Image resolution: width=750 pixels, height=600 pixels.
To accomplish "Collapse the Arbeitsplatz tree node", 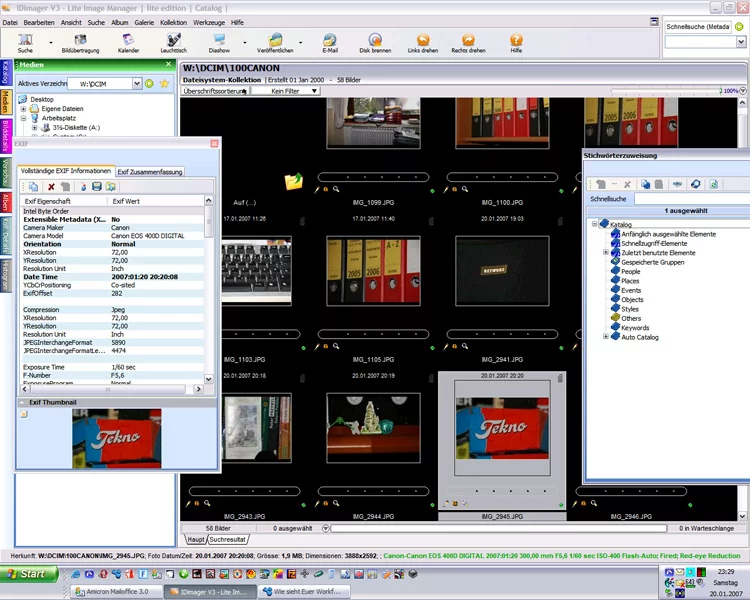I will pos(23,118).
